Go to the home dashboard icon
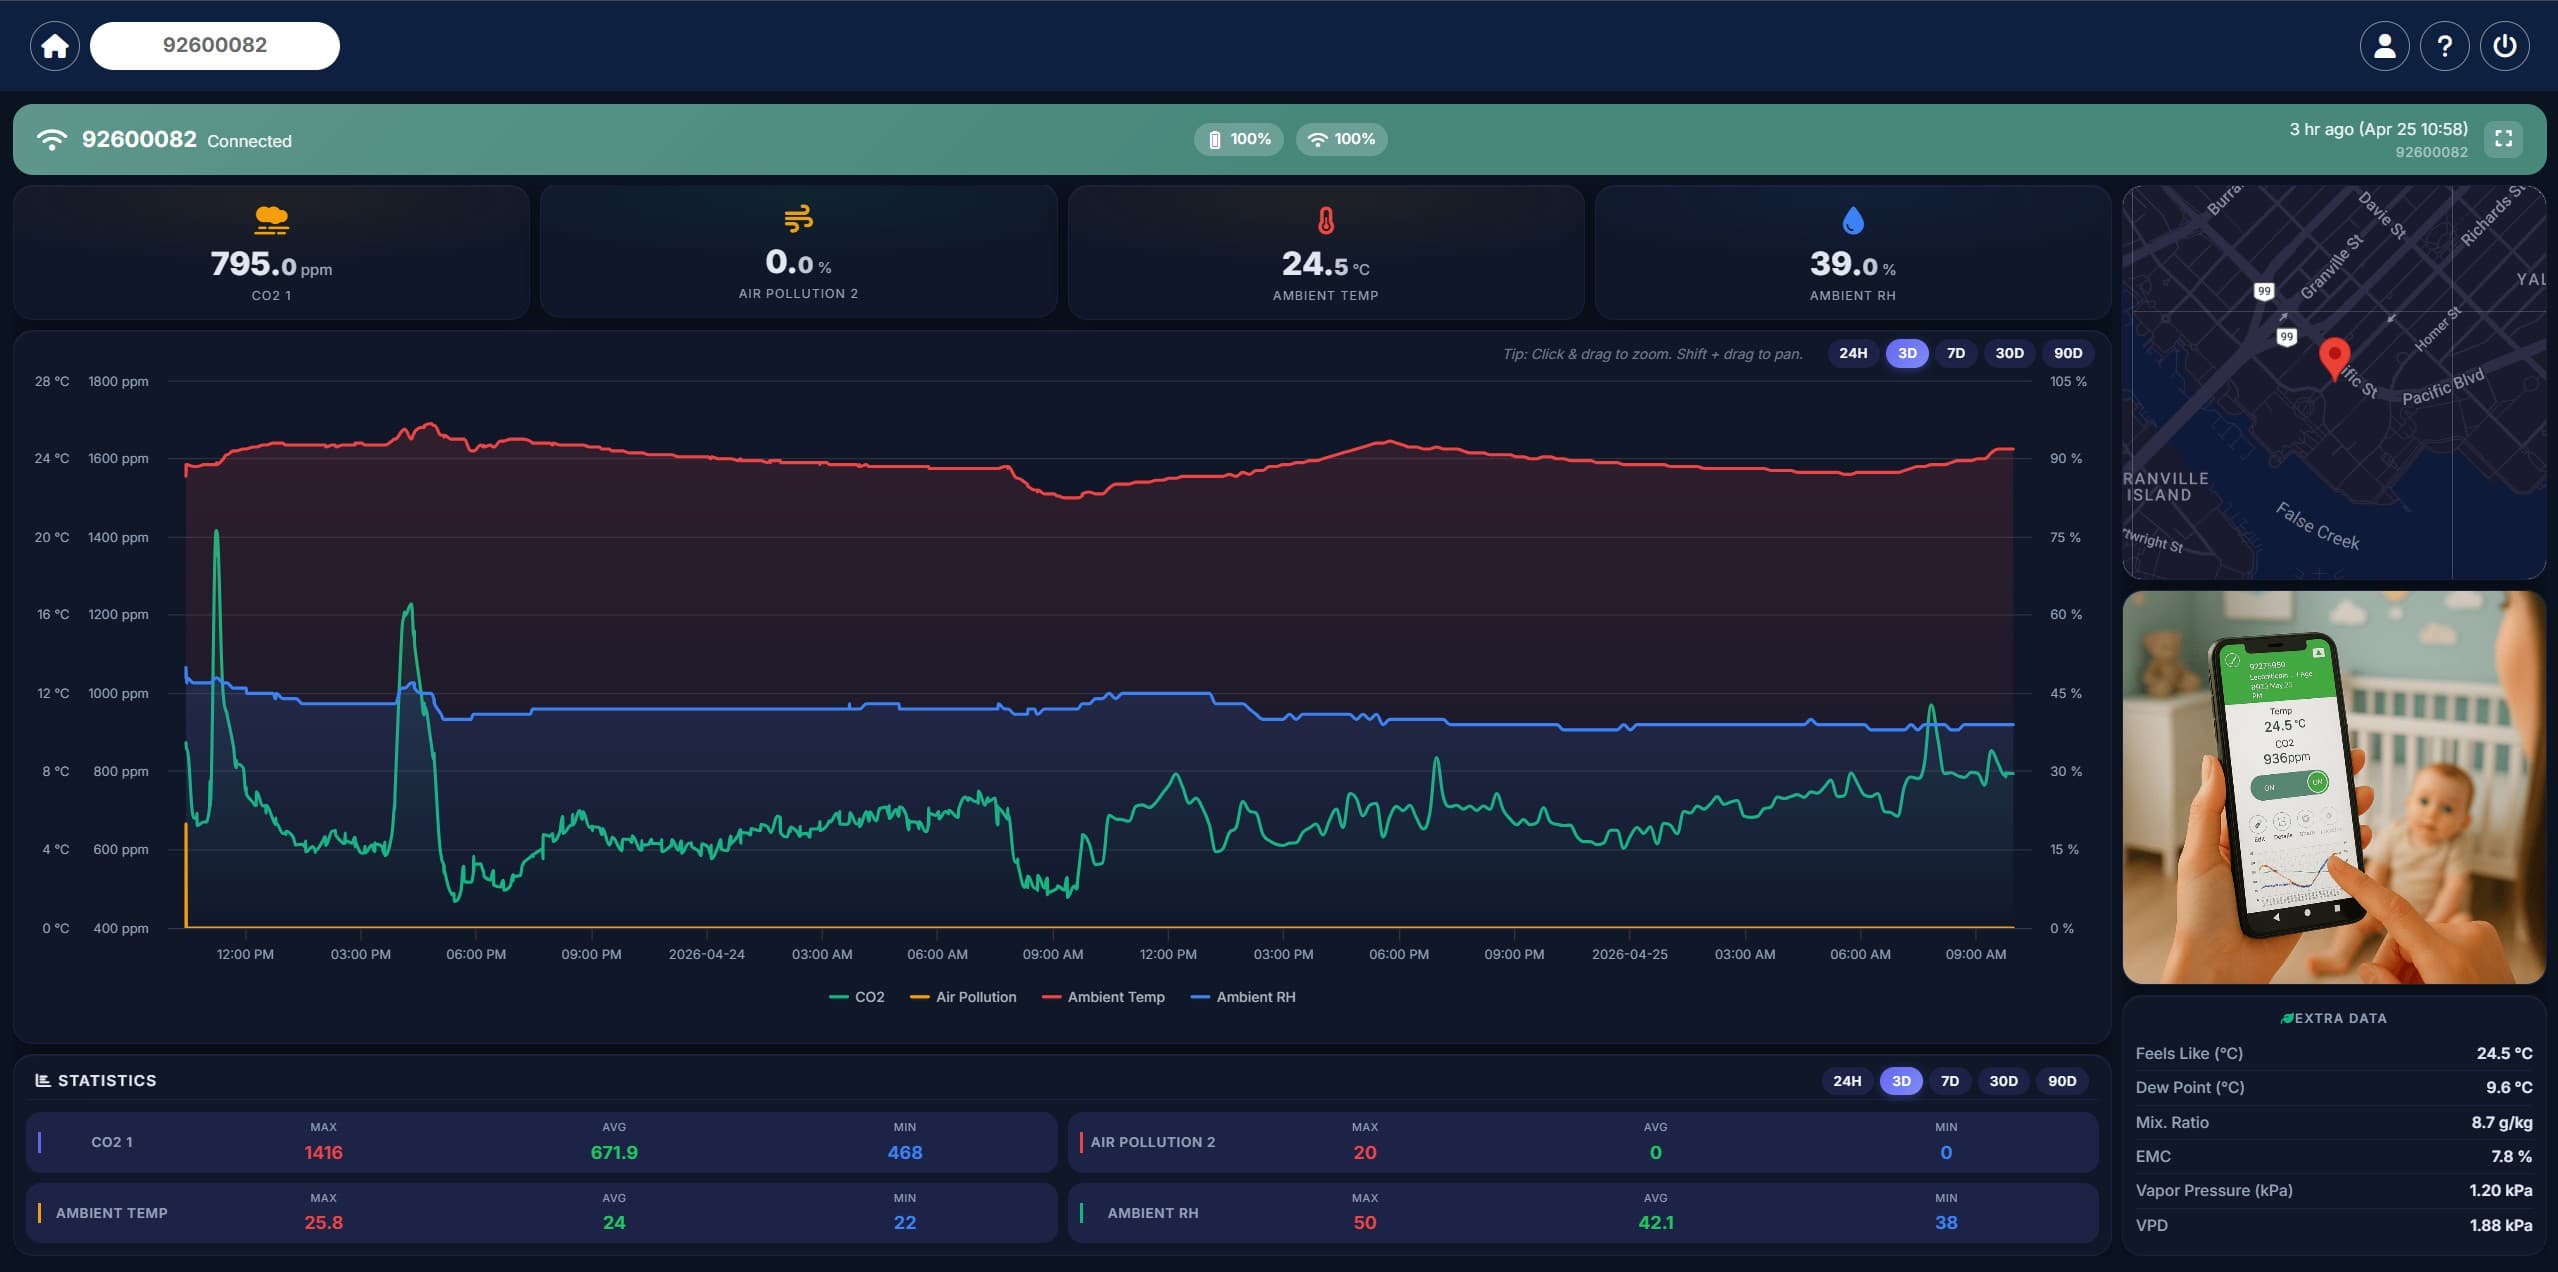 (55, 46)
